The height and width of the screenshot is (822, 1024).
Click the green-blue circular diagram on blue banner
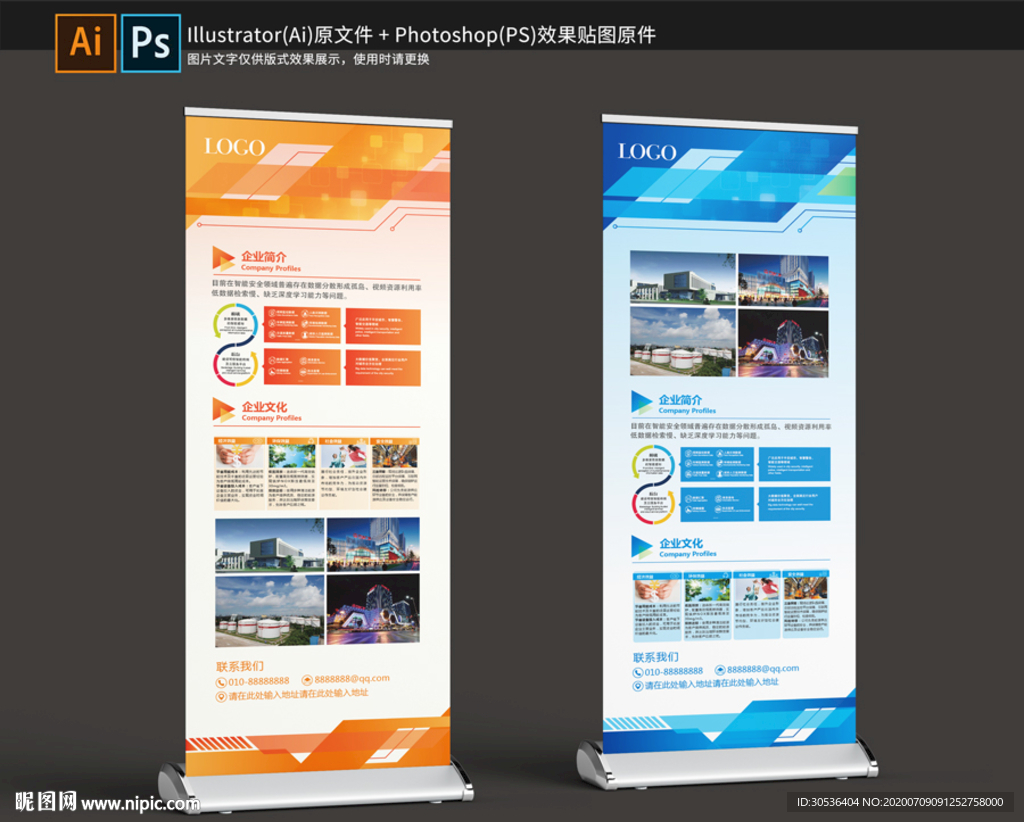point(654,463)
